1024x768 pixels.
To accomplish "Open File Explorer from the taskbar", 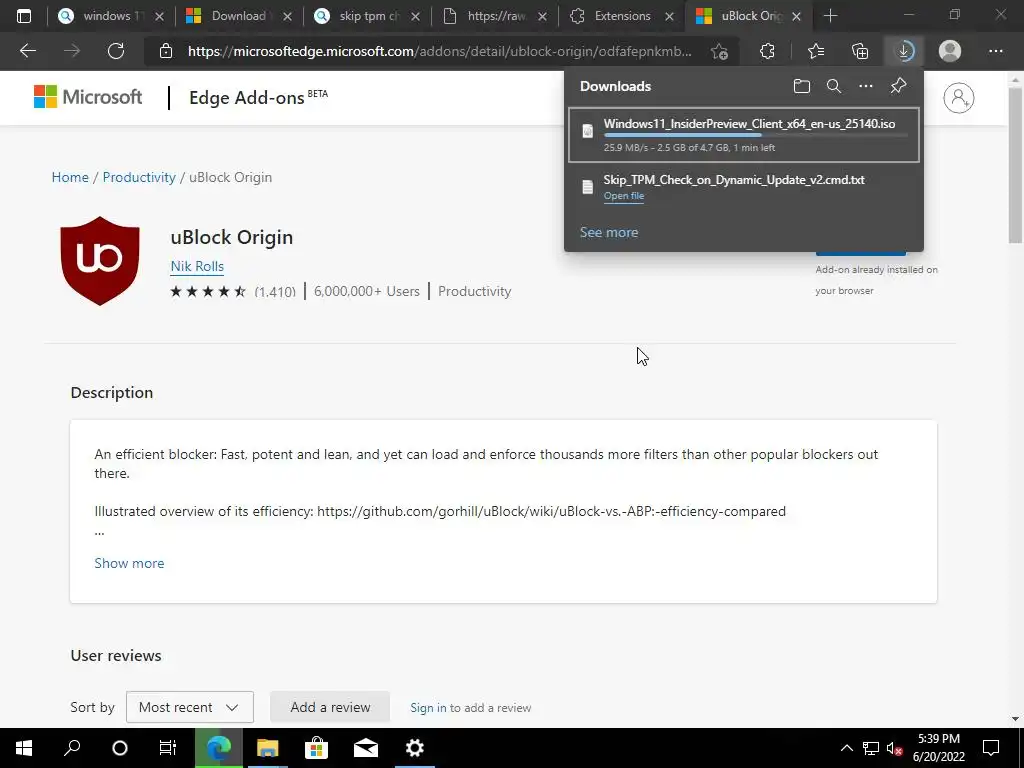I will (267, 748).
